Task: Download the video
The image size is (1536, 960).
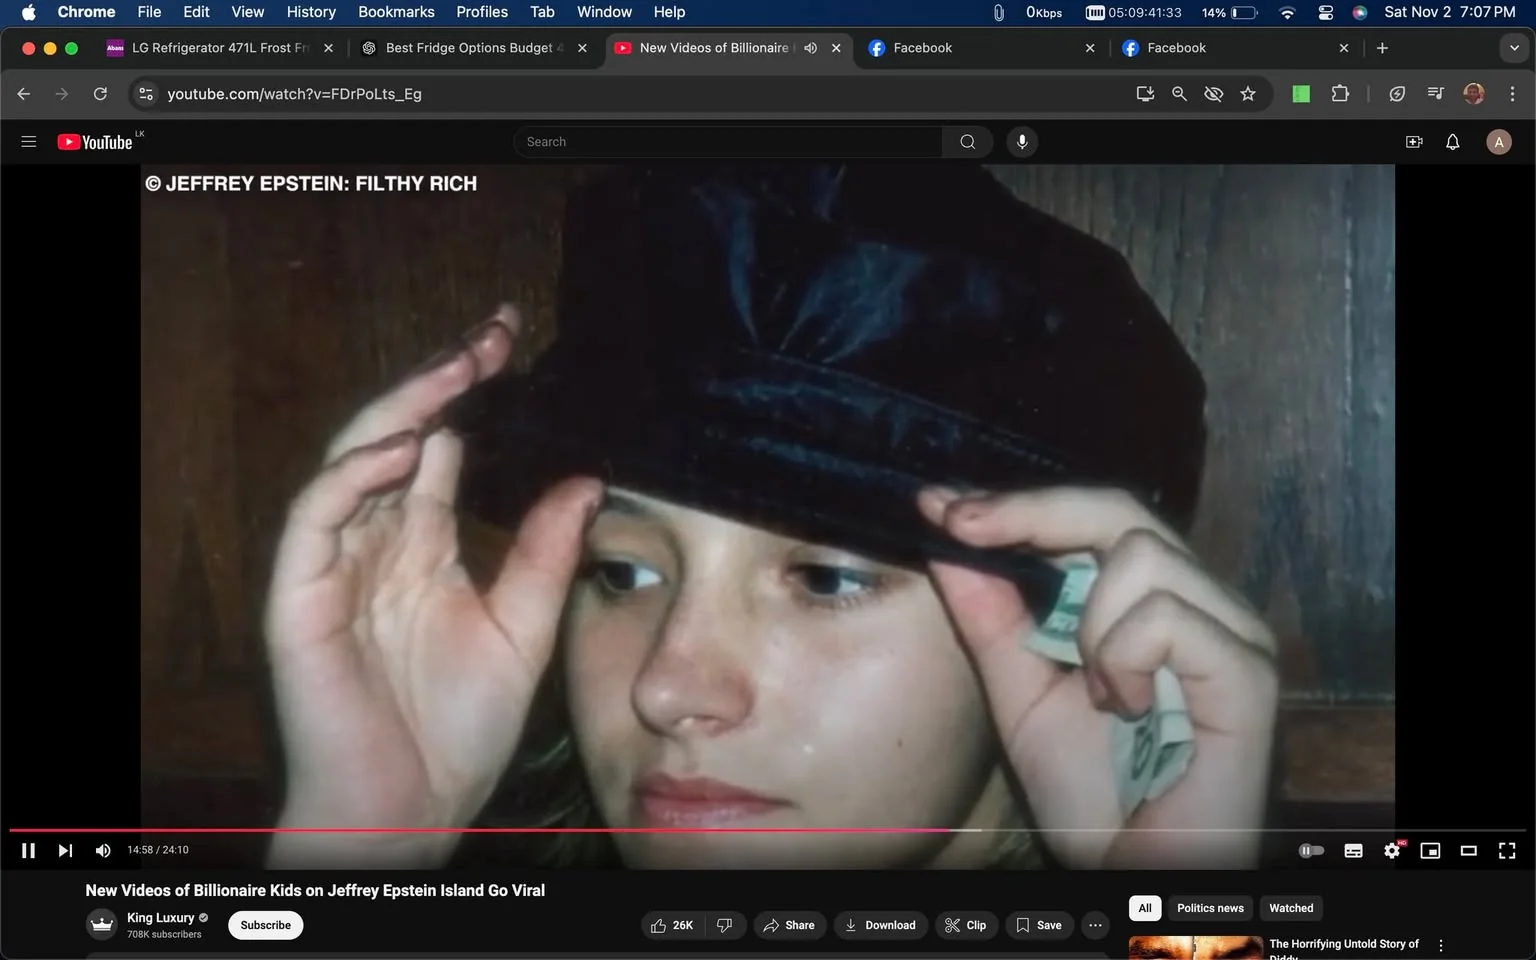Action: point(881,925)
